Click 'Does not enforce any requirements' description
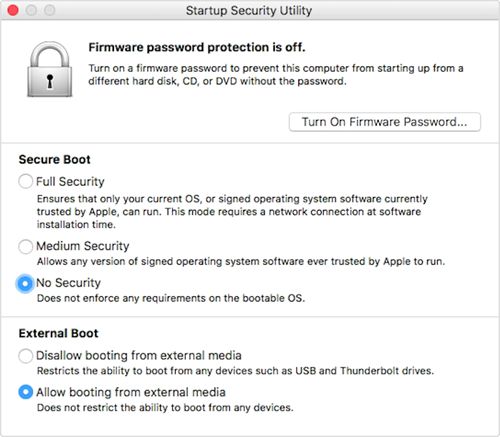This screenshot has height=437, width=500. [x=171, y=298]
